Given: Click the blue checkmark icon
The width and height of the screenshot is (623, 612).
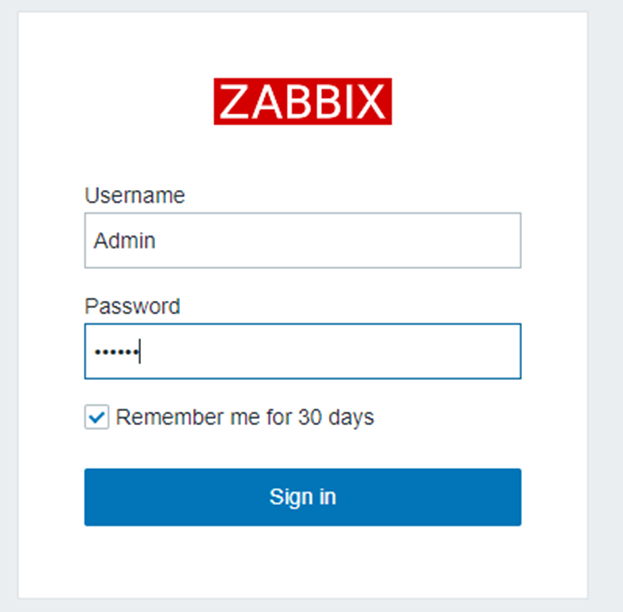Looking at the screenshot, I should pyautogui.click(x=96, y=418).
